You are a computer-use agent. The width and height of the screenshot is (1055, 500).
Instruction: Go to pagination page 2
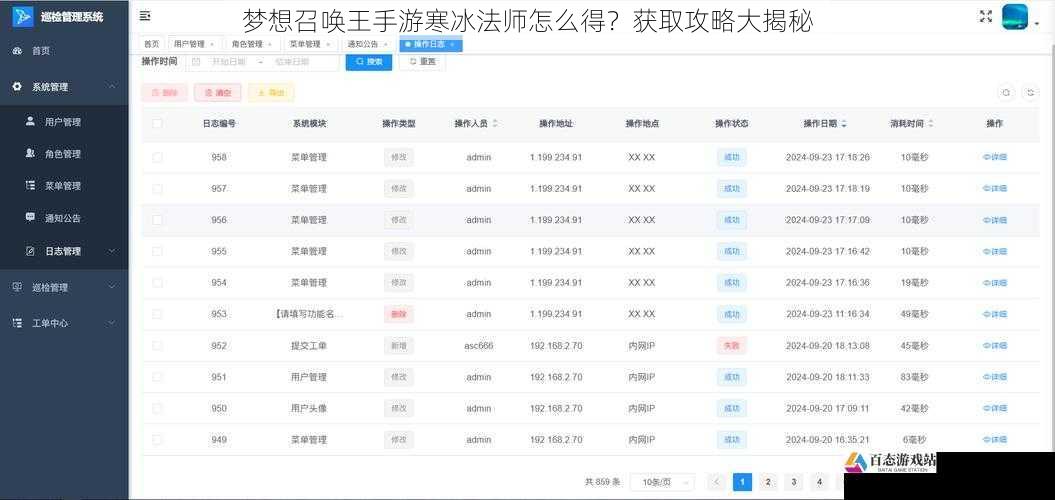click(768, 482)
